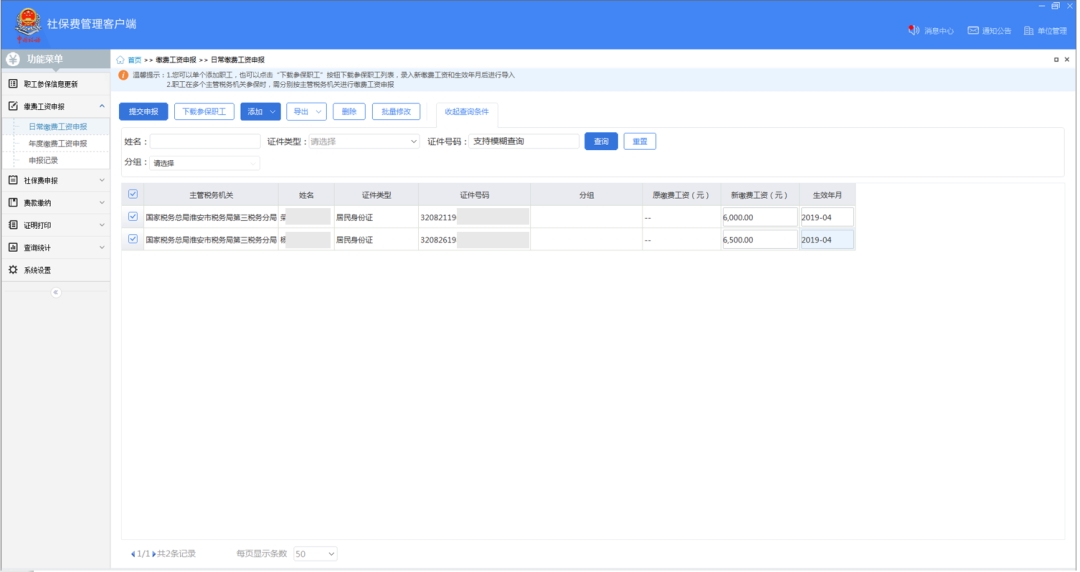
Task: Uncheck the second employee row checkbox
Action: coord(133,239)
